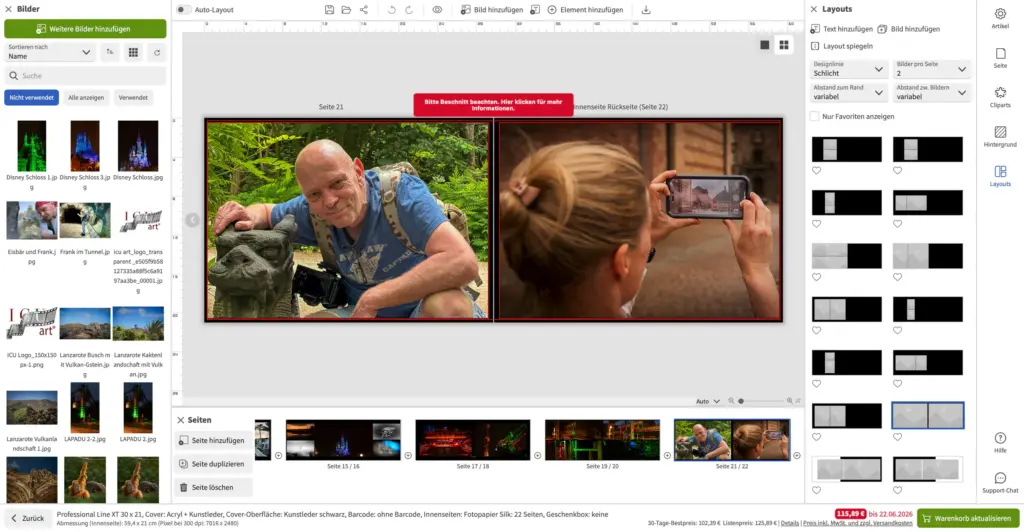Add page after Seite 21 / 22 thumbnail
Screen dimensions: 1024x532
click(x=797, y=456)
